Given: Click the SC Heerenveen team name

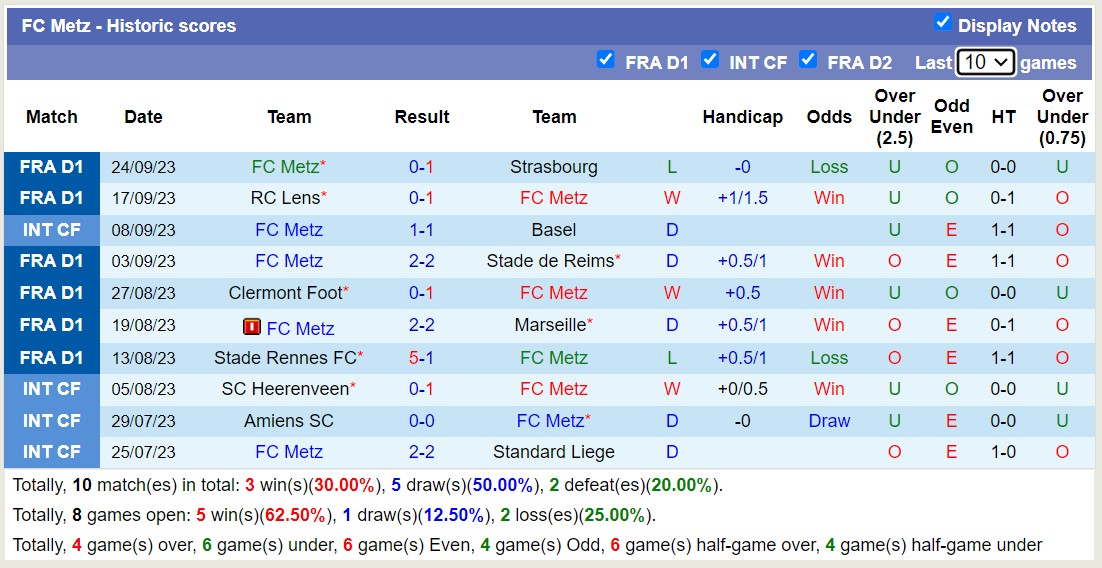Looking at the screenshot, I should click(x=285, y=389).
